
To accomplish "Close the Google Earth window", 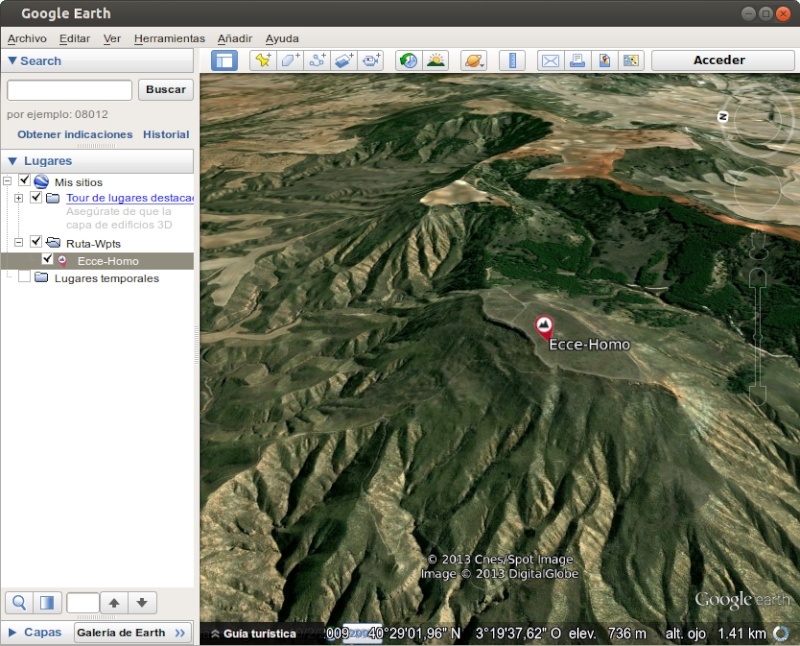I will coord(783,14).
